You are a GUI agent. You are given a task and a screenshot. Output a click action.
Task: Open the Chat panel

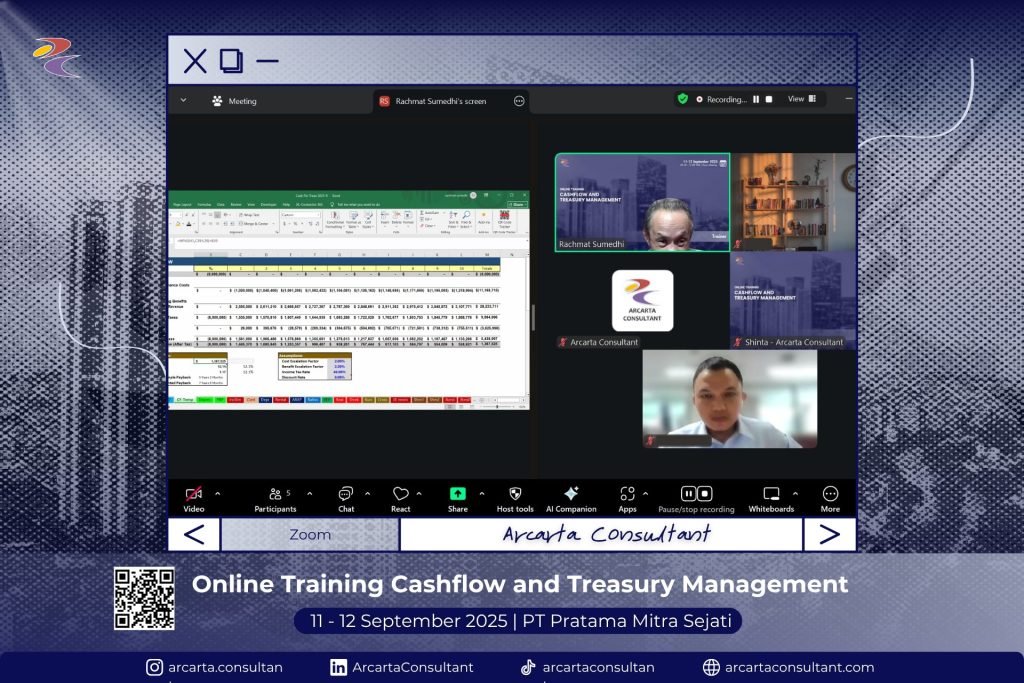(x=345, y=494)
